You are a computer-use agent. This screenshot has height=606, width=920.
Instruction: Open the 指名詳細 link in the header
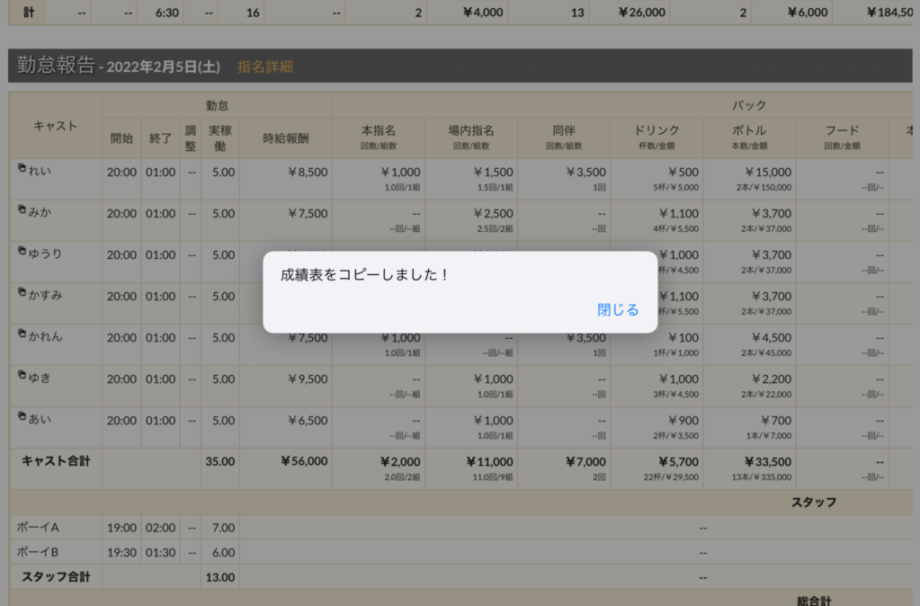tap(265, 67)
